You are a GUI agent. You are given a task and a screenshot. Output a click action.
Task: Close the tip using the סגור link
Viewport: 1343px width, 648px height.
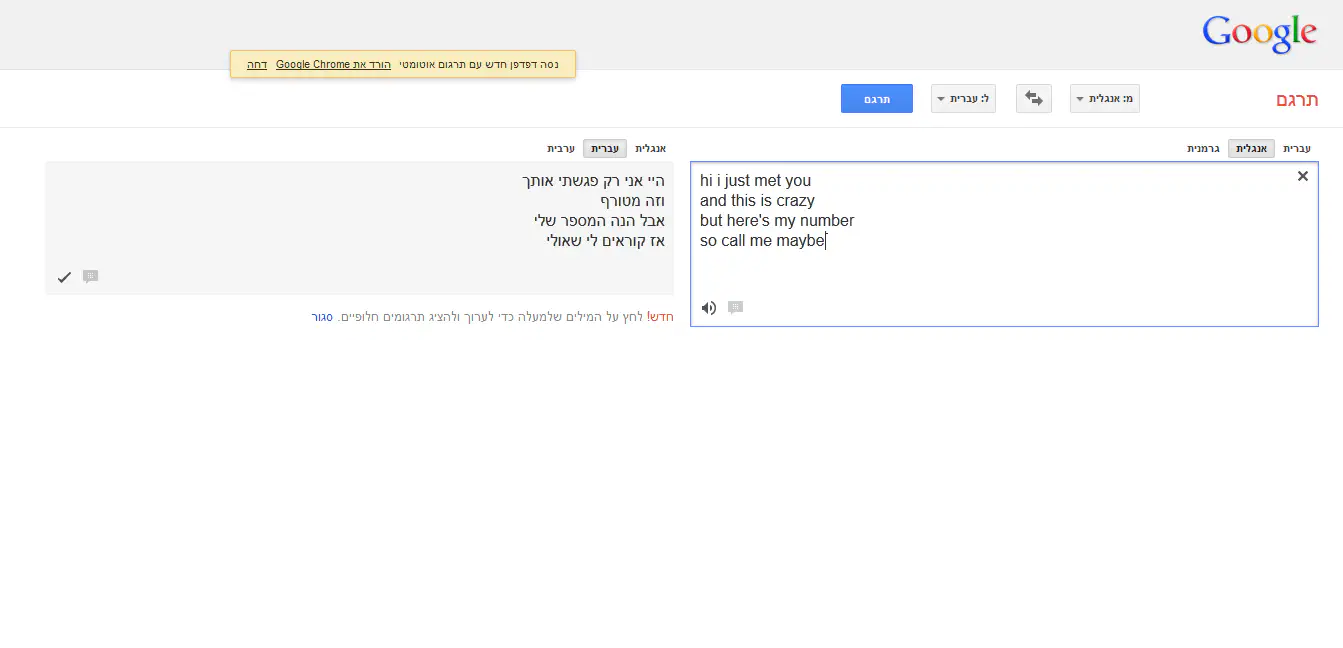tap(322, 317)
